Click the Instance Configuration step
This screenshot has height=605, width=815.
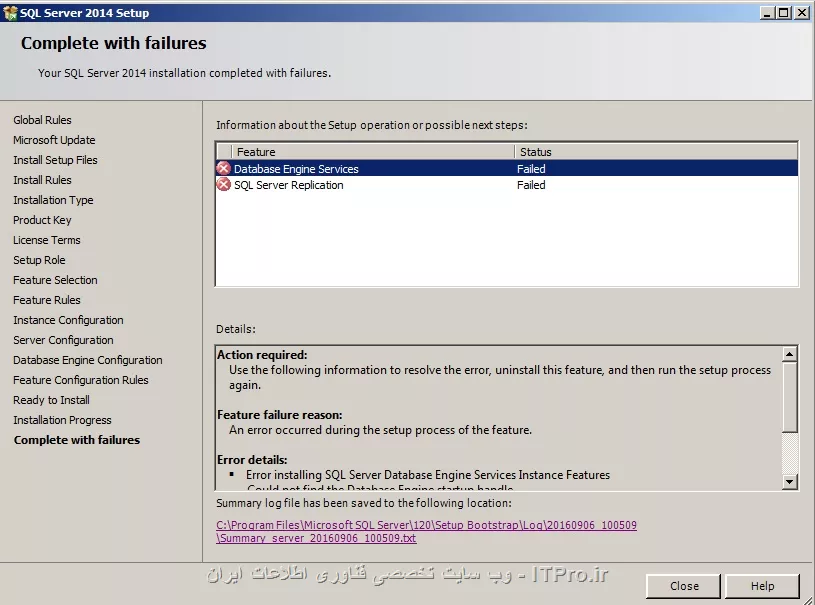point(68,320)
